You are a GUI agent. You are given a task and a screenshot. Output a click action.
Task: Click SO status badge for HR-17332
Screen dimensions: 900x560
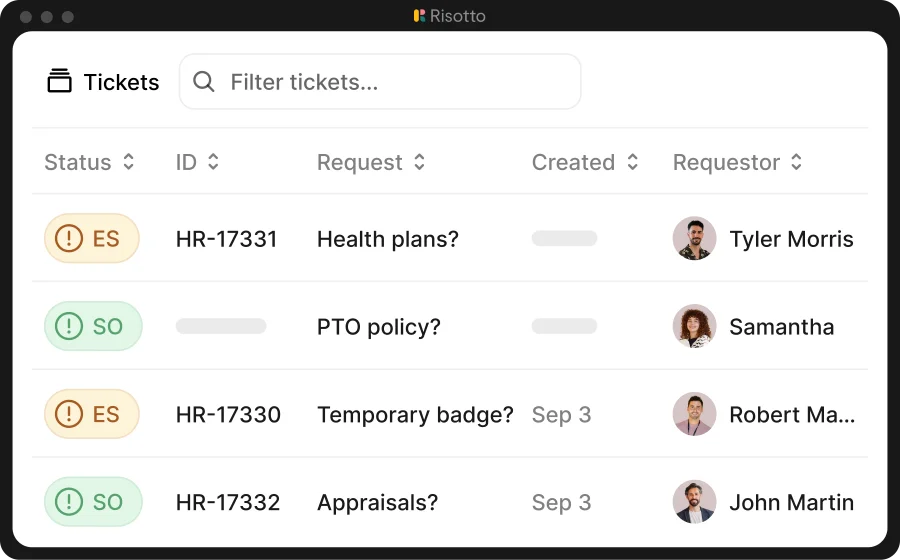pyautogui.click(x=93, y=501)
